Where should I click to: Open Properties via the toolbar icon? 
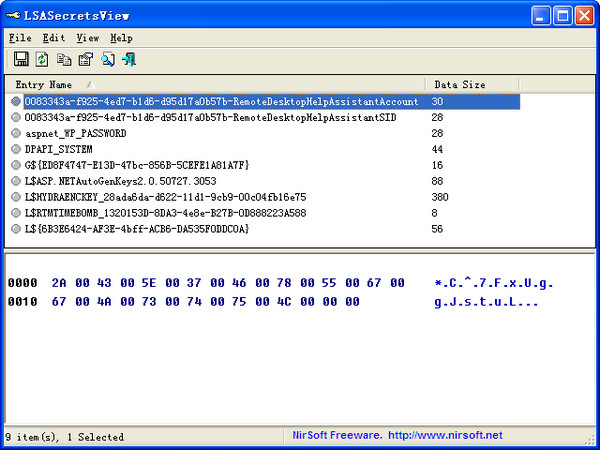click(x=86, y=59)
